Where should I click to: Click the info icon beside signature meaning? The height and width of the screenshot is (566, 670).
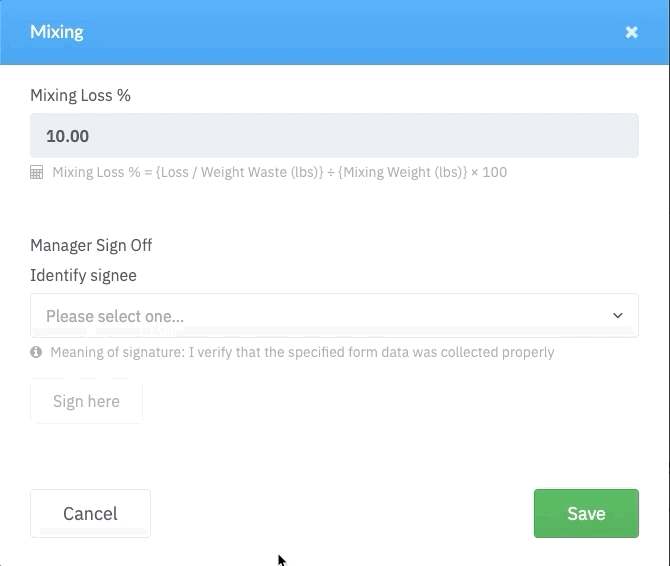(36, 352)
